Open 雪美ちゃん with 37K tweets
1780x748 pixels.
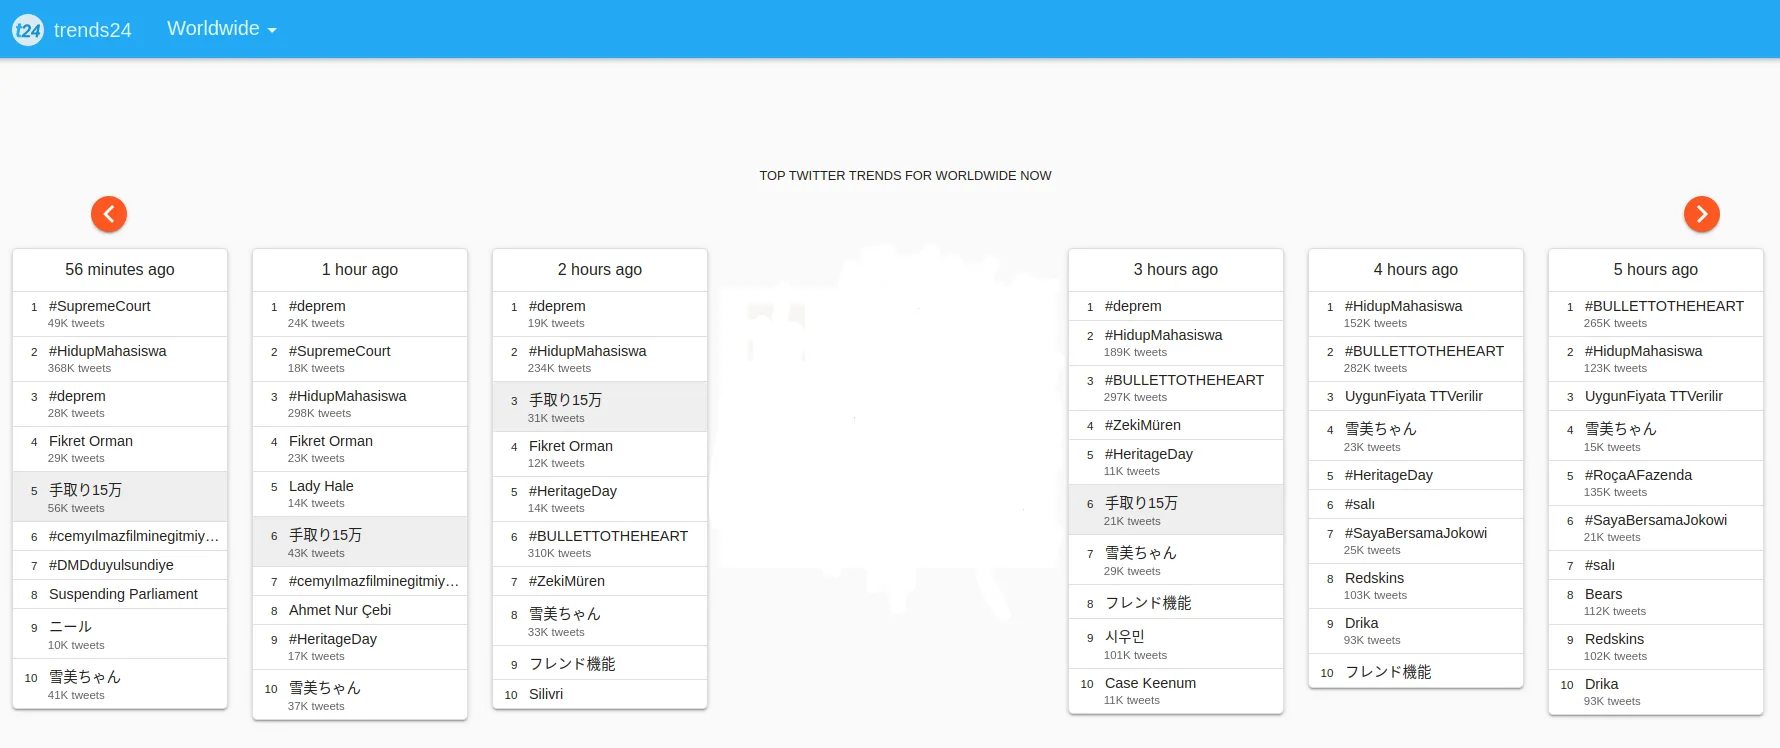pyautogui.click(x=324, y=688)
